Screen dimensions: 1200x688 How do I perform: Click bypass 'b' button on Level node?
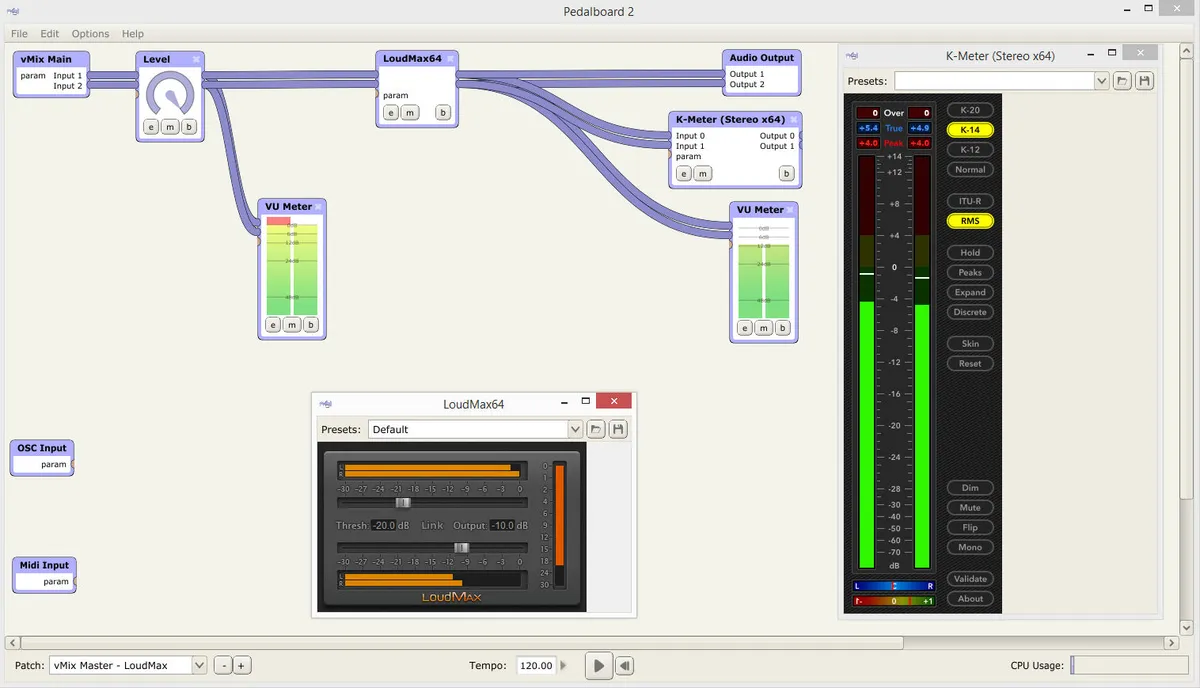(x=189, y=126)
